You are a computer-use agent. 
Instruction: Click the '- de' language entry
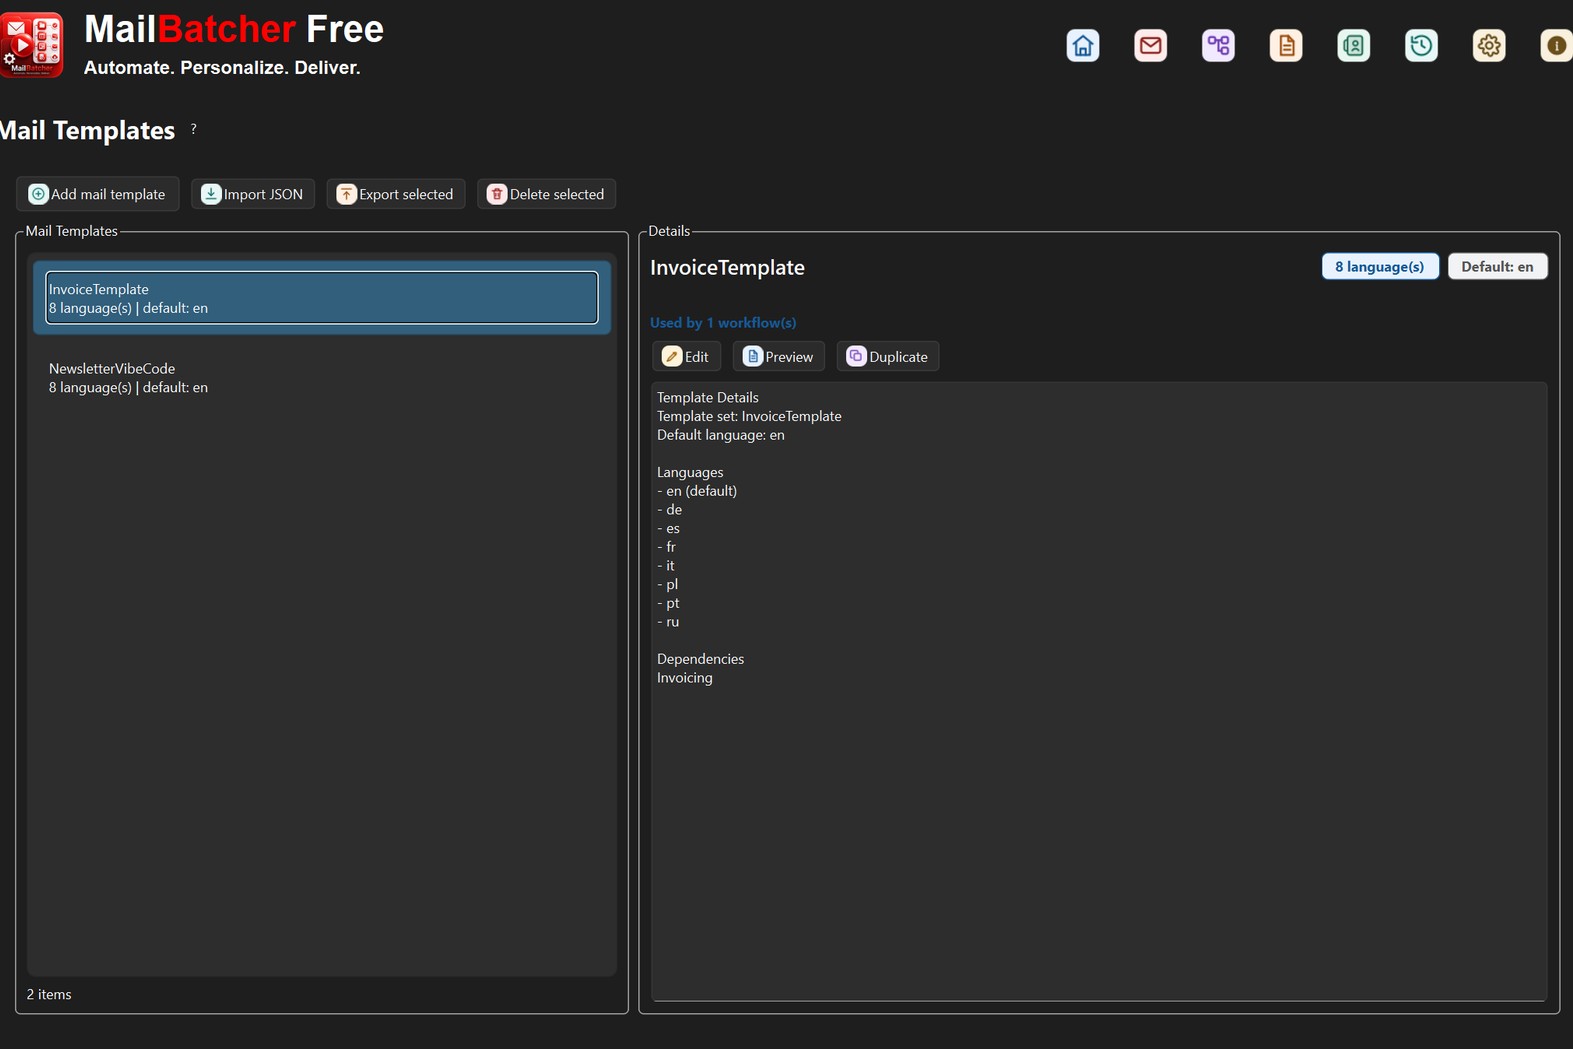(669, 510)
